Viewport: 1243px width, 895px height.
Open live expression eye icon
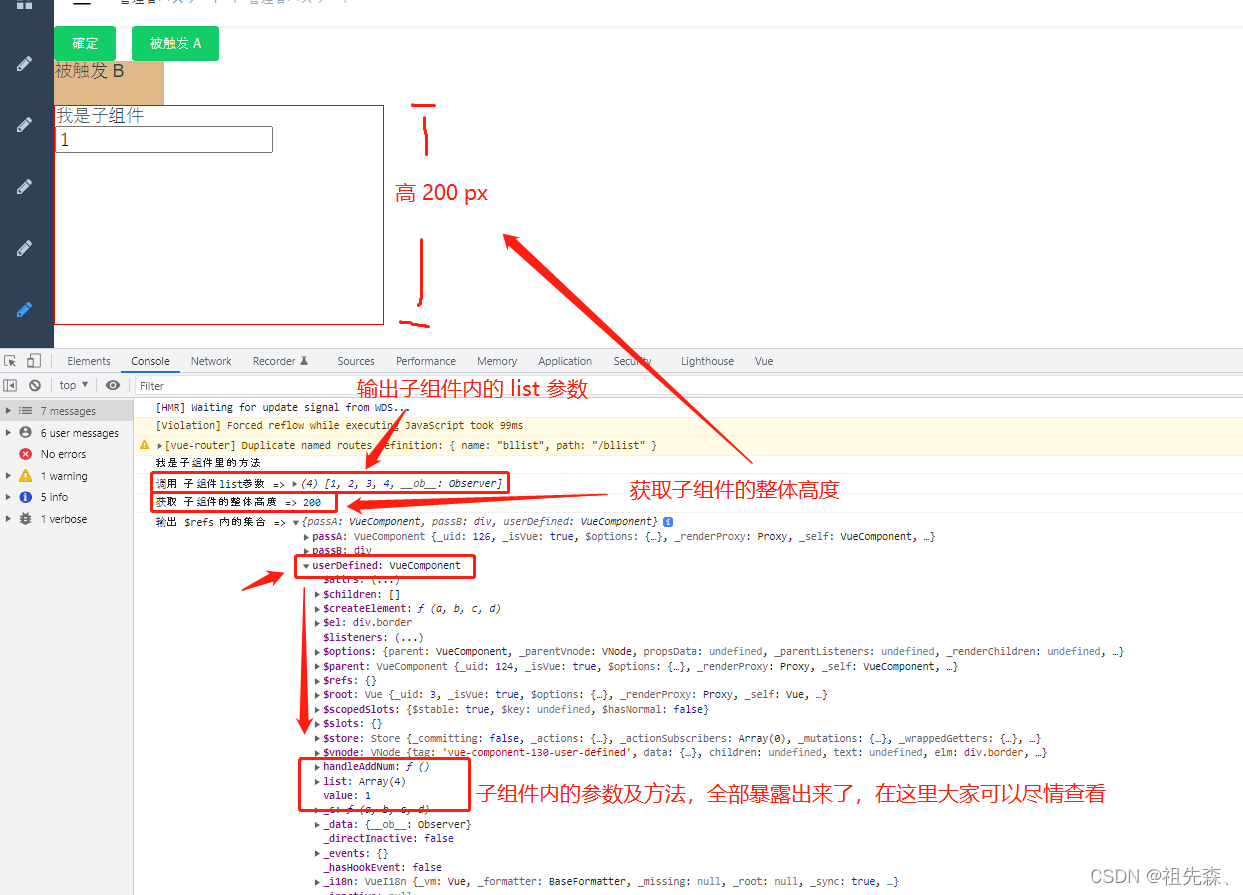click(113, 385)
